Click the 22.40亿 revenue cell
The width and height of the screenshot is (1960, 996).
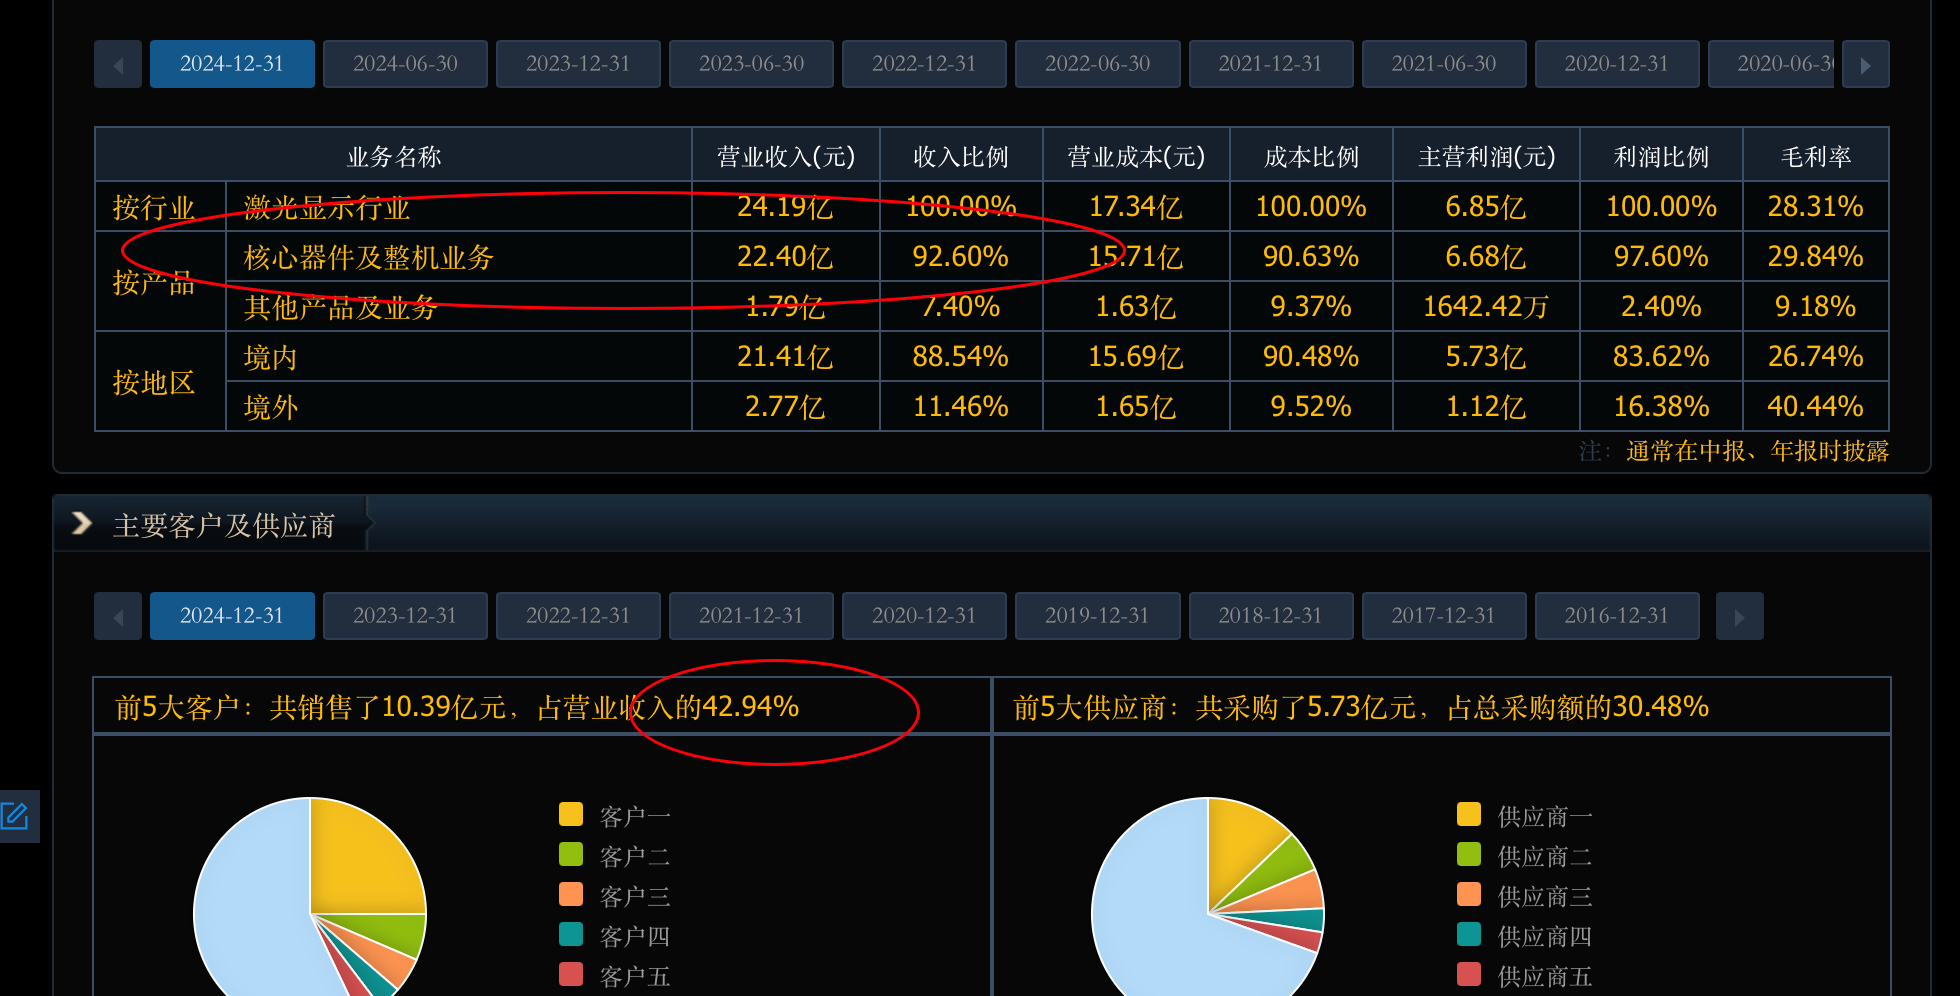point(786,257)
